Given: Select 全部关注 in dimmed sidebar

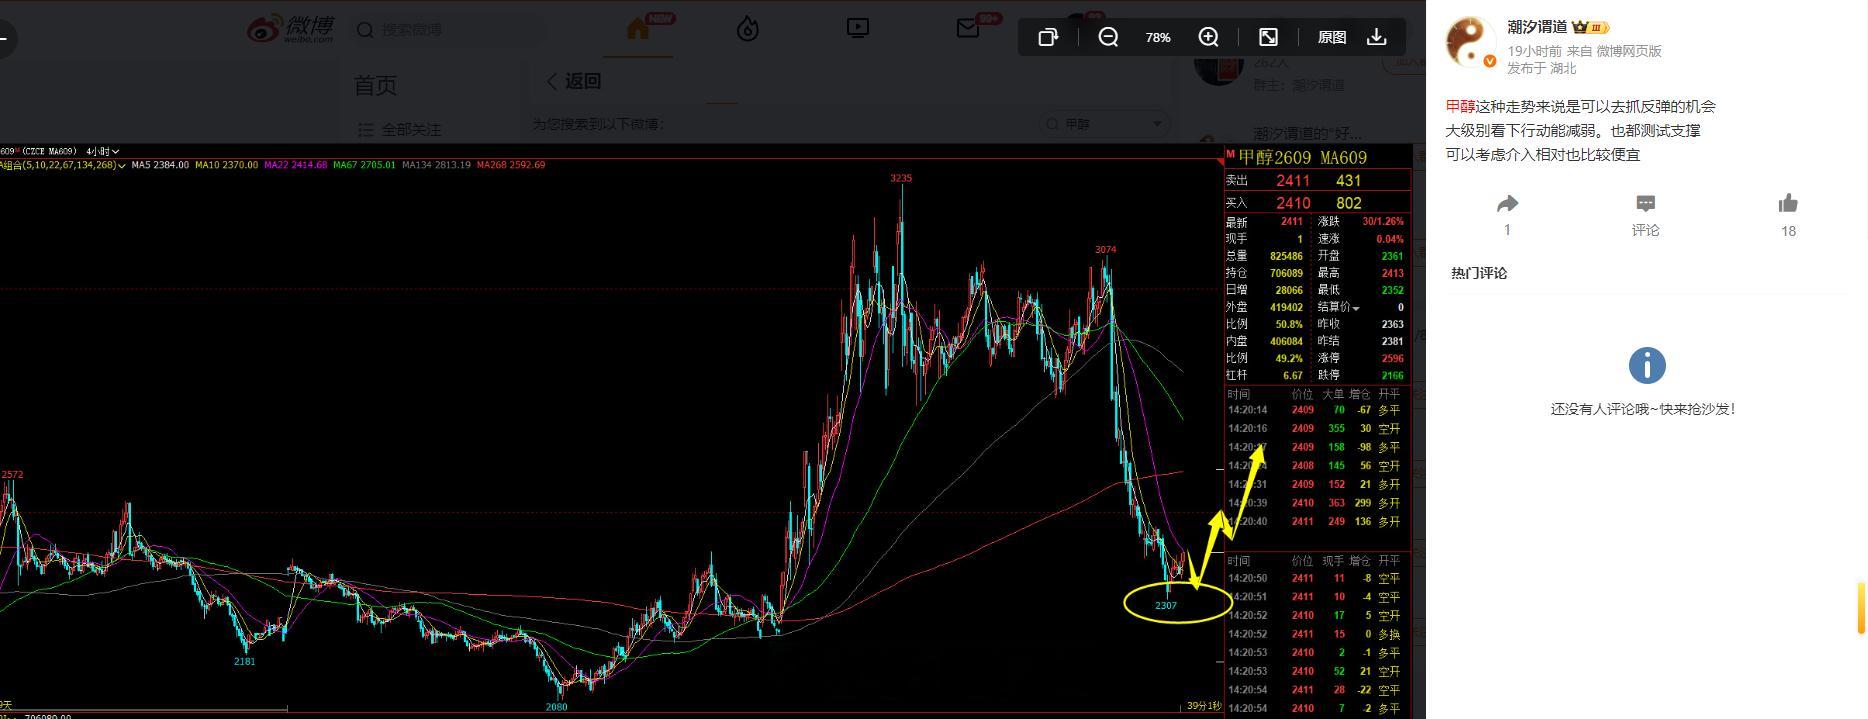Looking at the screenshot, I should tap(400, 130).
